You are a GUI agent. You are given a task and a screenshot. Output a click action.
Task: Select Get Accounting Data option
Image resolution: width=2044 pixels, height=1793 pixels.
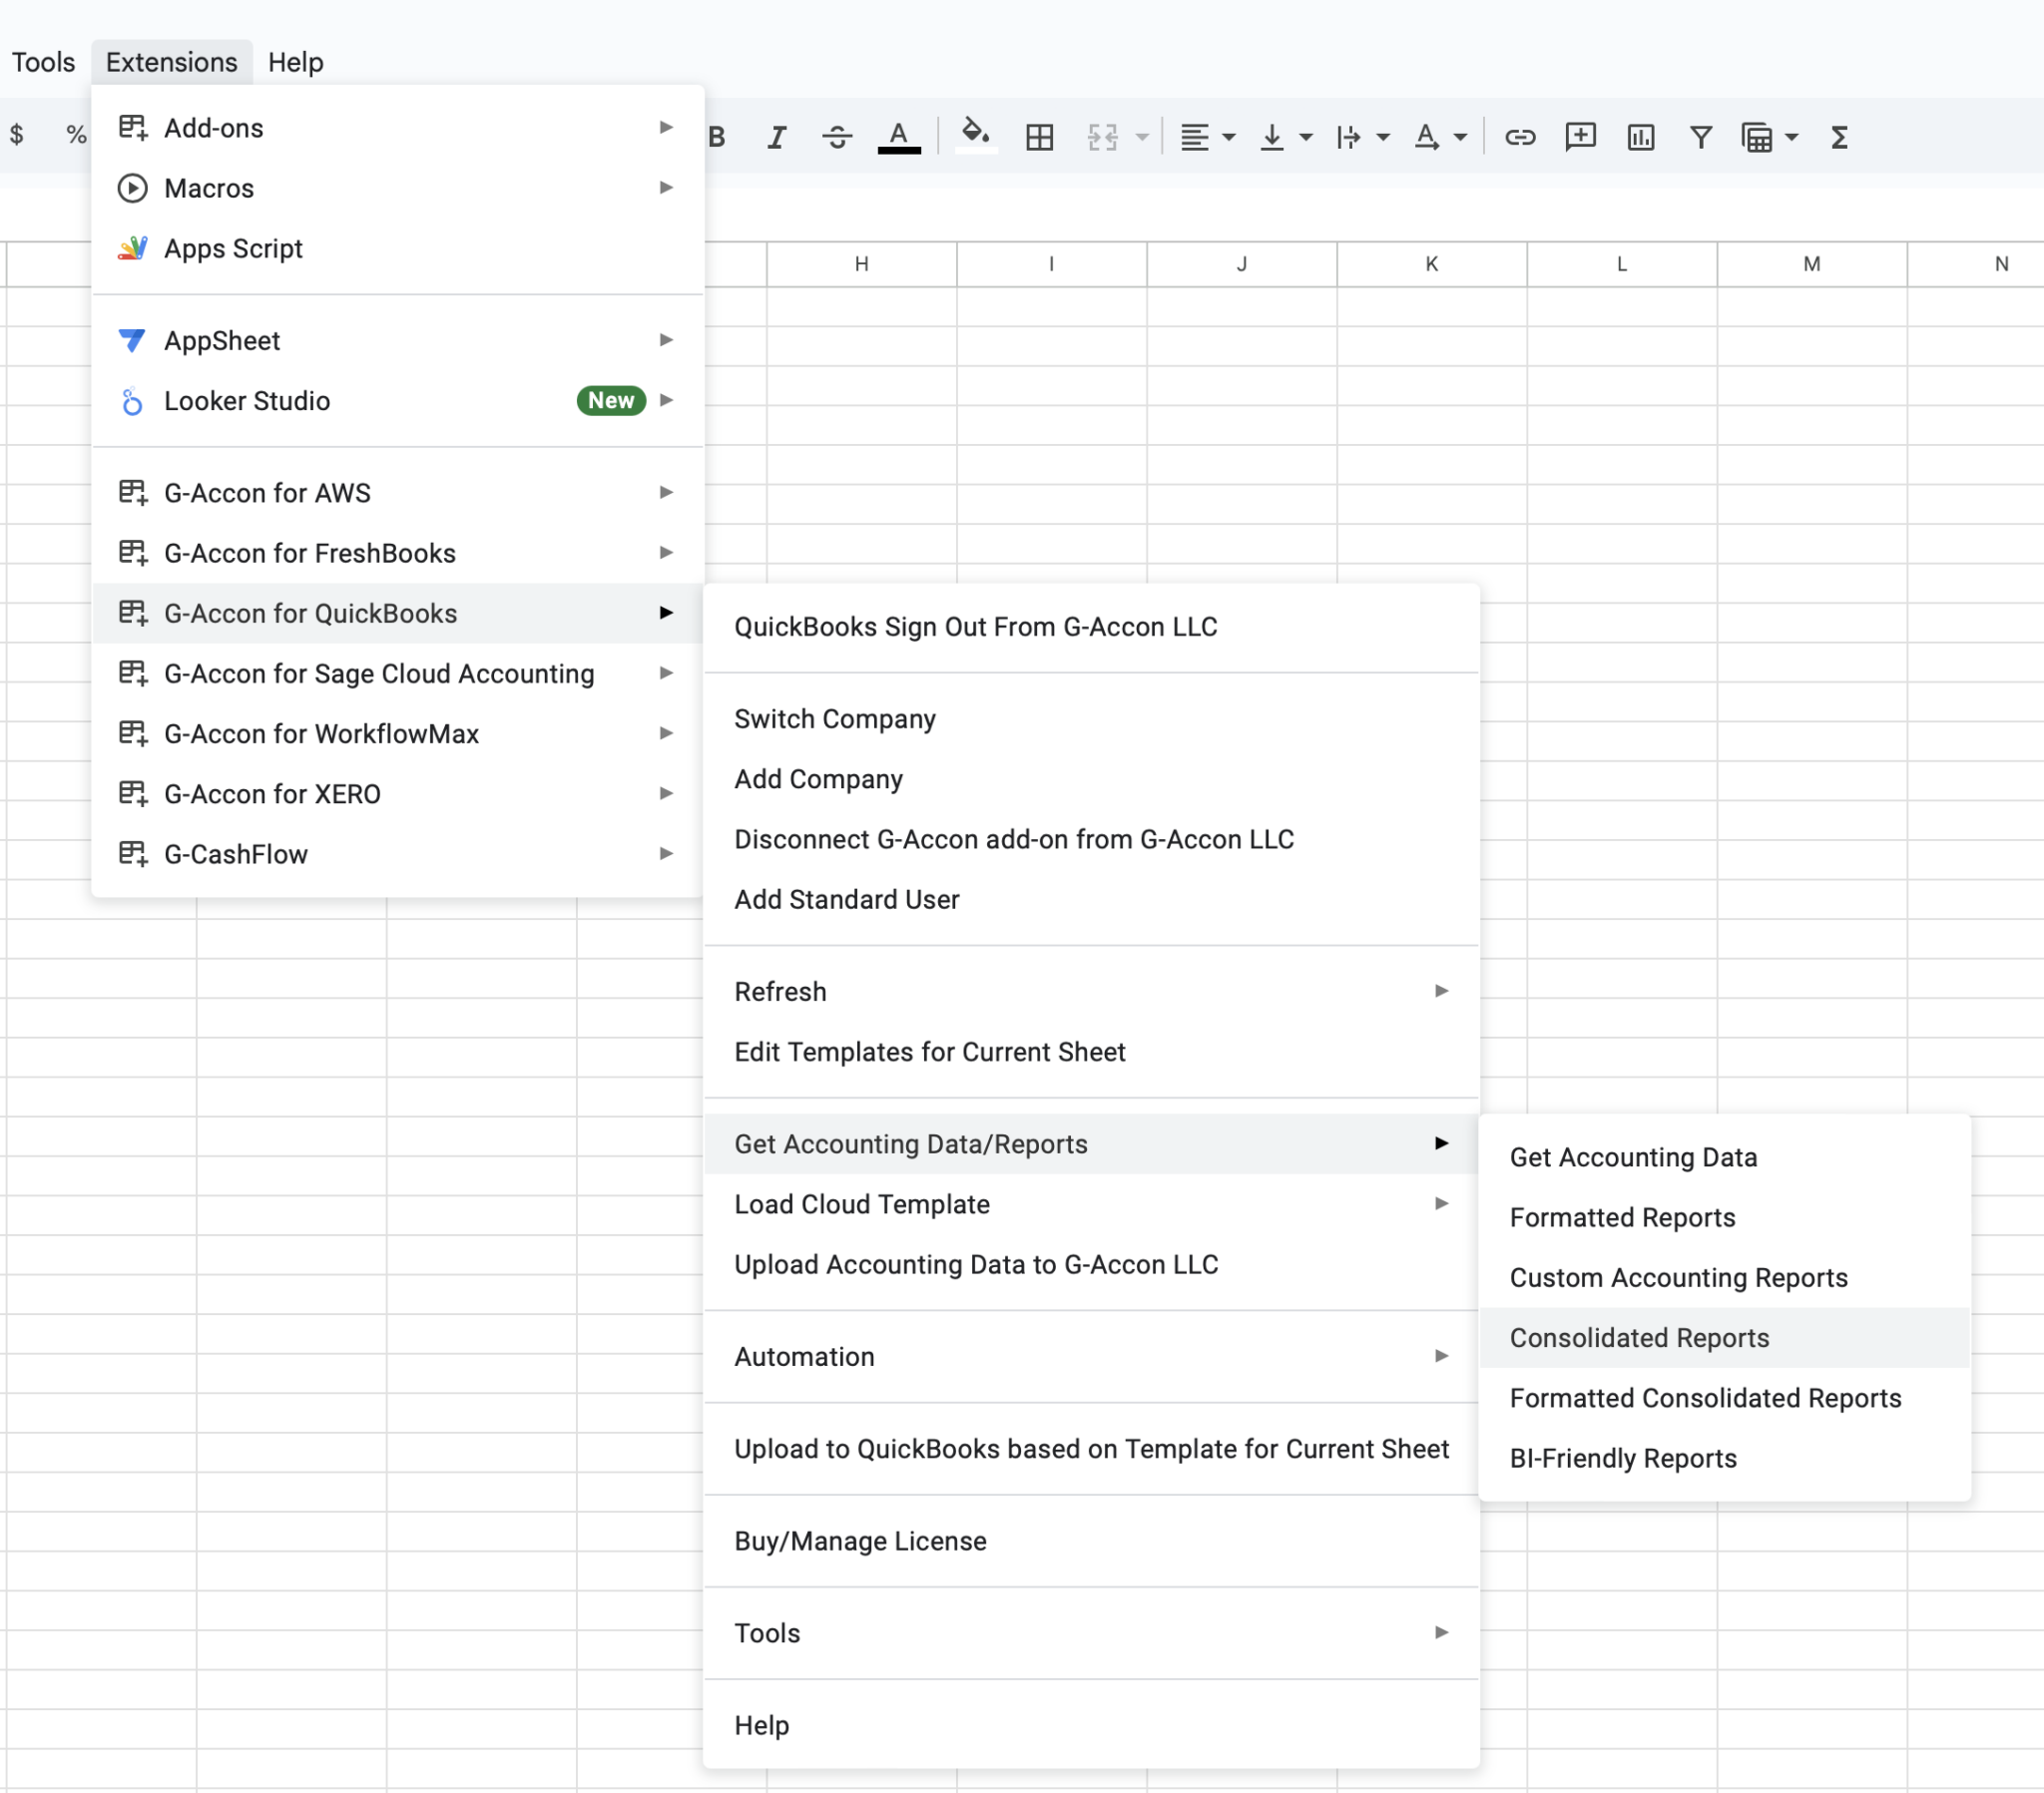[x=1725, y=1157]
